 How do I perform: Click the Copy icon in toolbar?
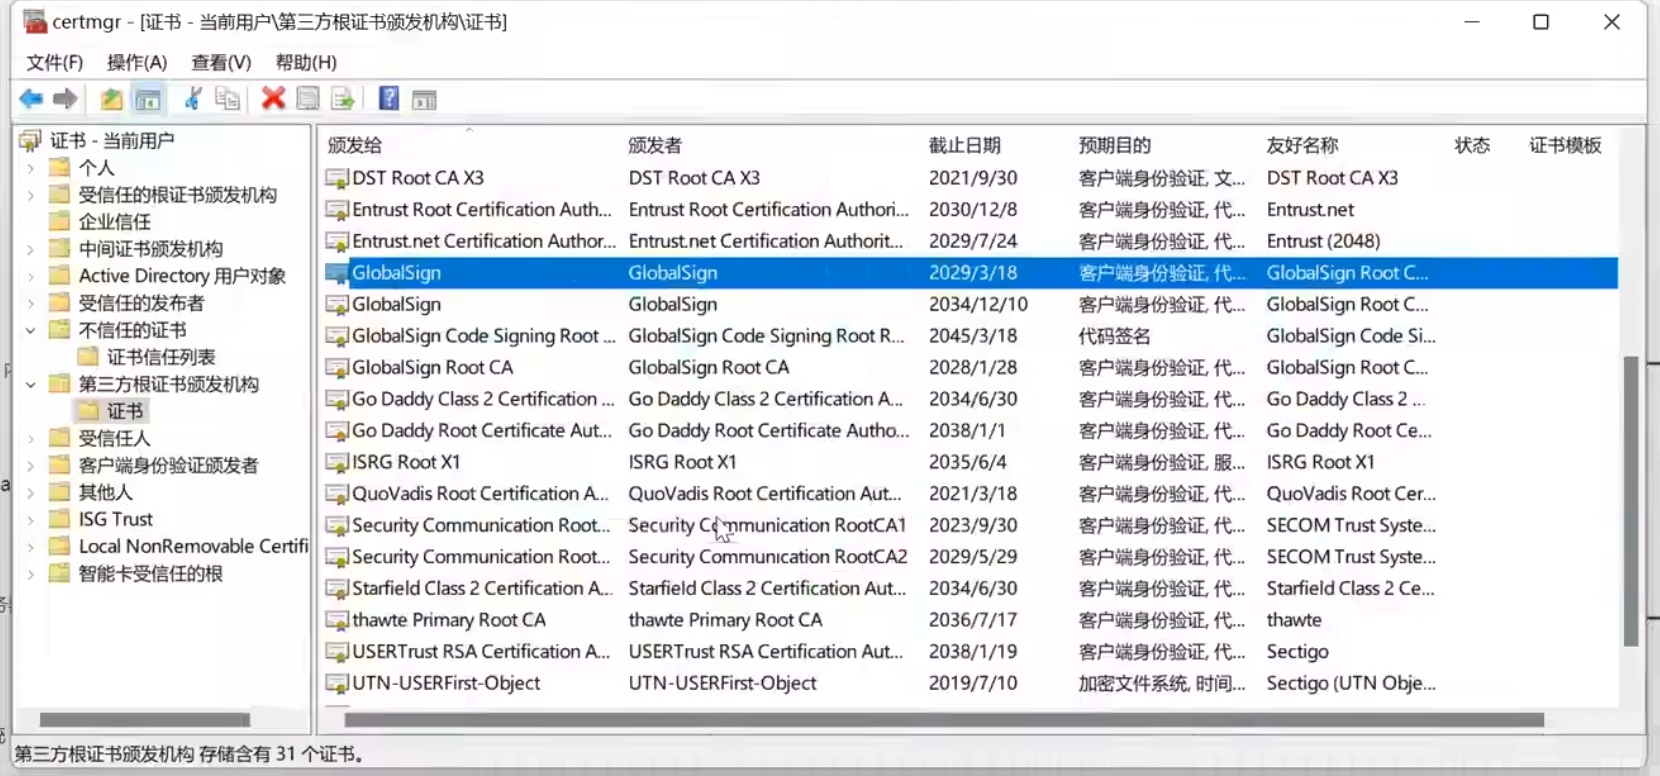[228, 99]
